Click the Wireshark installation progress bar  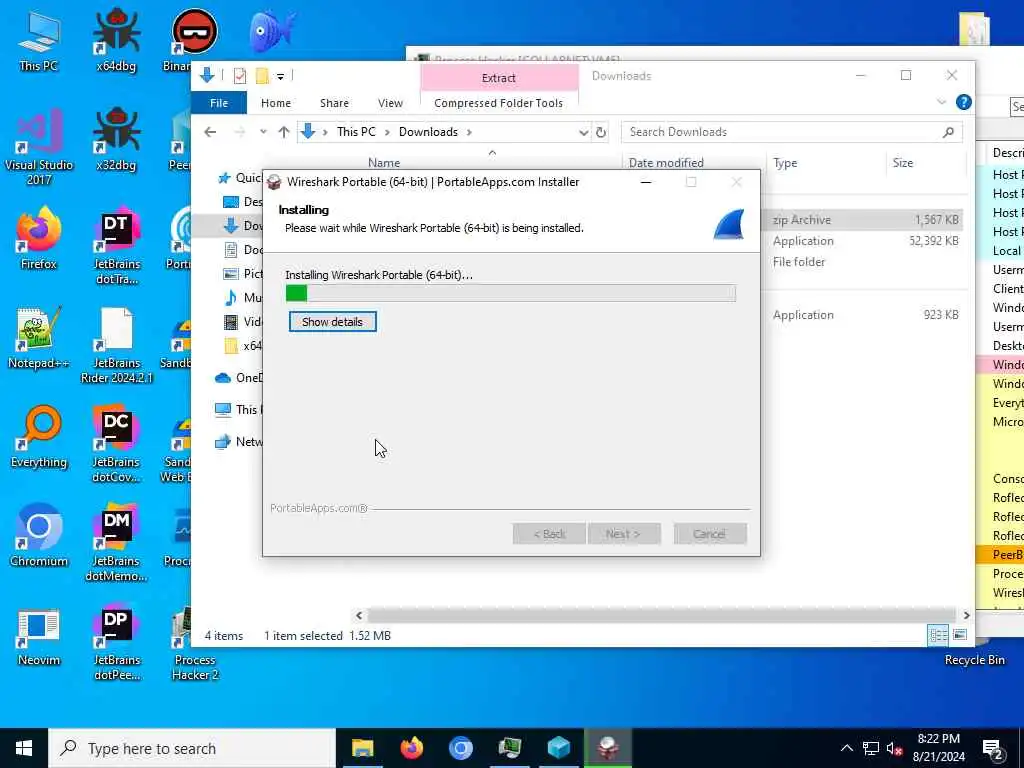click(511, 293)
